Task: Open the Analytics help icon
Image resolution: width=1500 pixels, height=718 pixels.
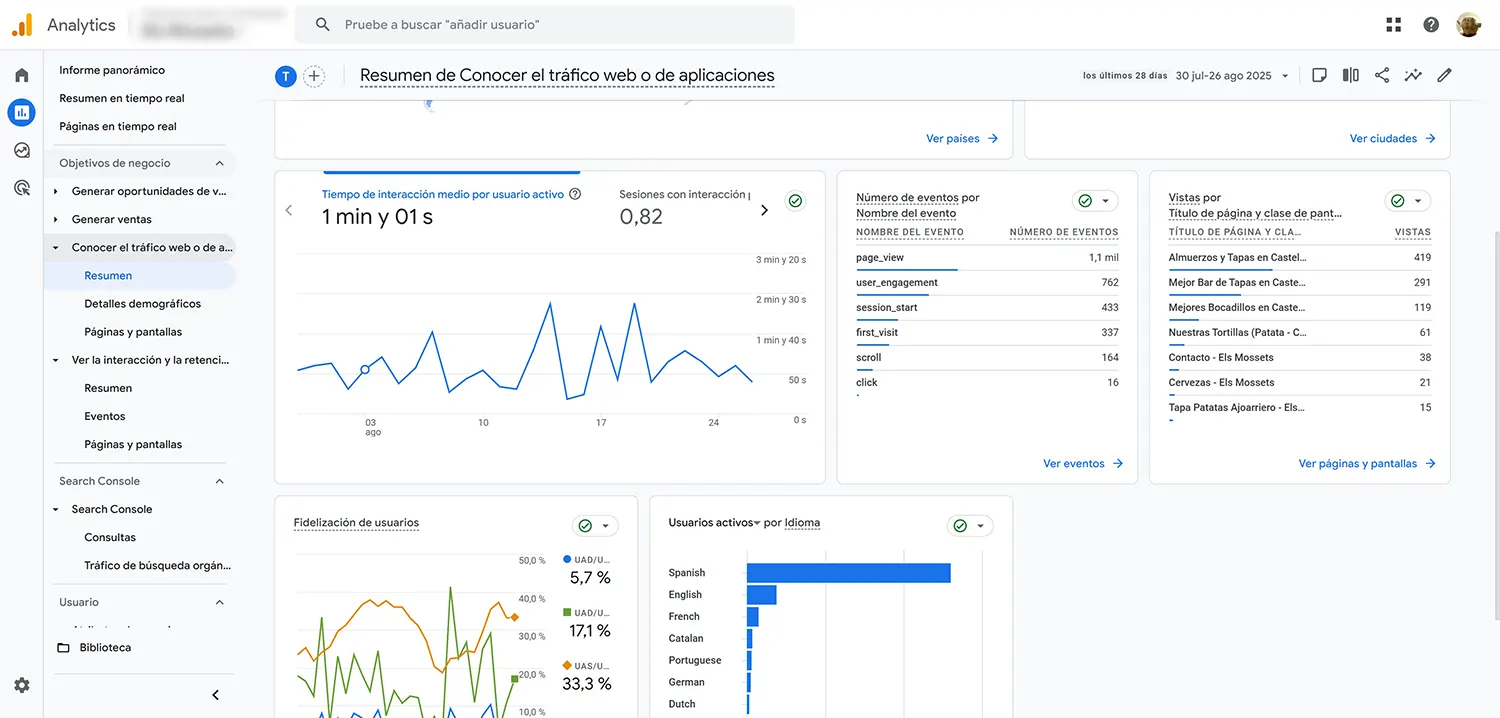Action: coord(1430,24)
